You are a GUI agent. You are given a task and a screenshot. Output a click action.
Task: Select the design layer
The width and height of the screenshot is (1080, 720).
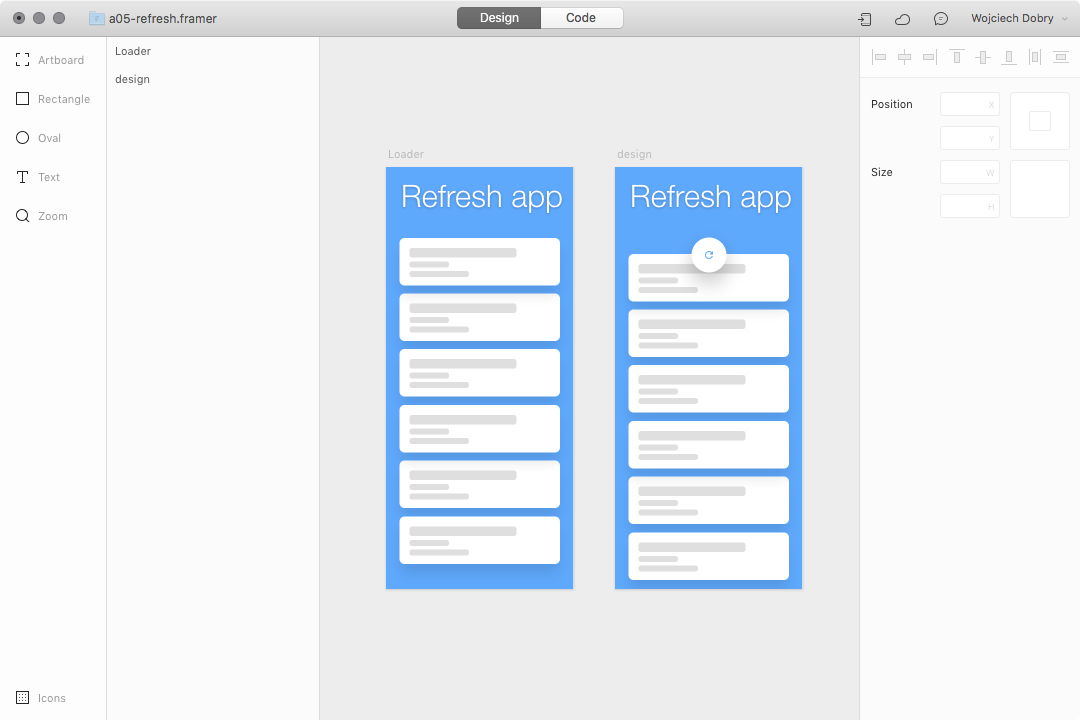(x=132, y=79)
